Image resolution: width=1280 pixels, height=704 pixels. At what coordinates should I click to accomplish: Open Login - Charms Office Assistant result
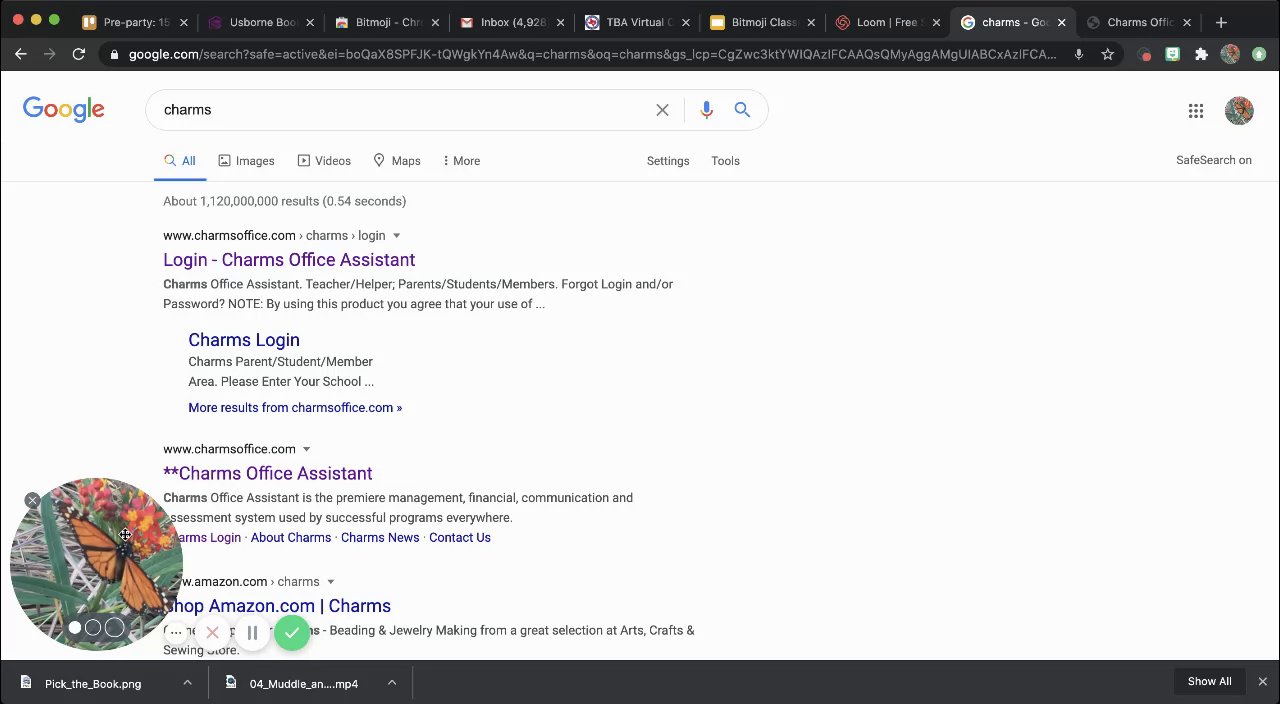[x=289, y=260]
